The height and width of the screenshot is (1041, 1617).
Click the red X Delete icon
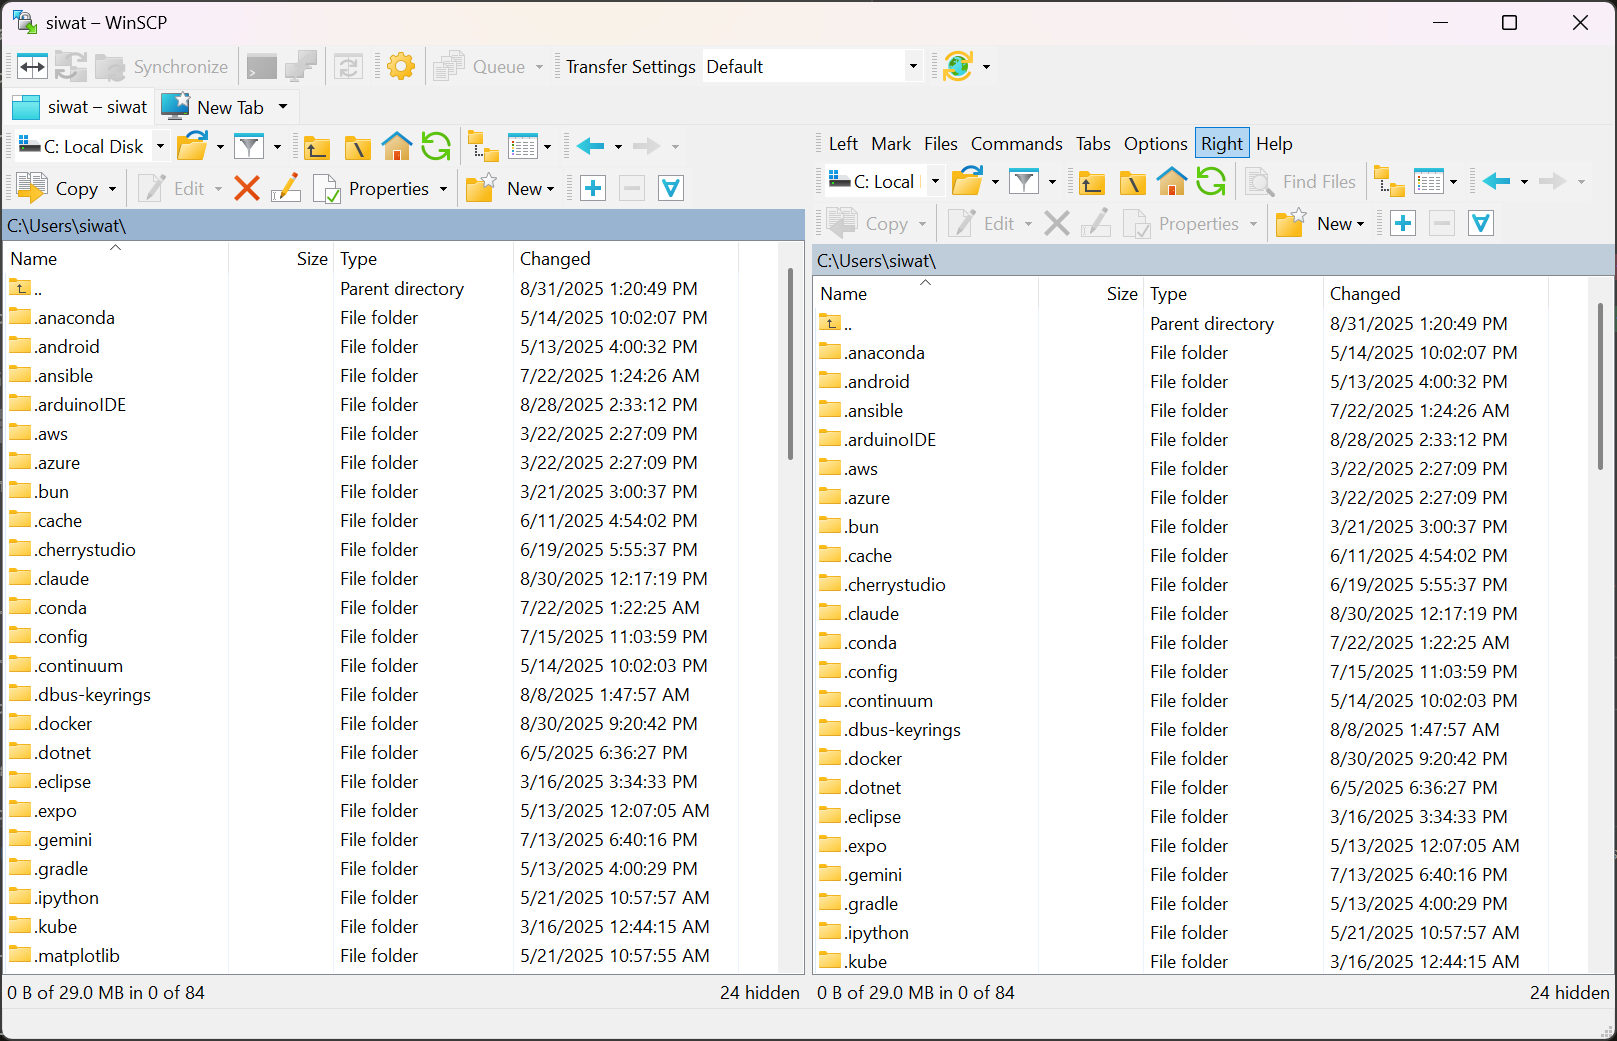tap(247, 188)
